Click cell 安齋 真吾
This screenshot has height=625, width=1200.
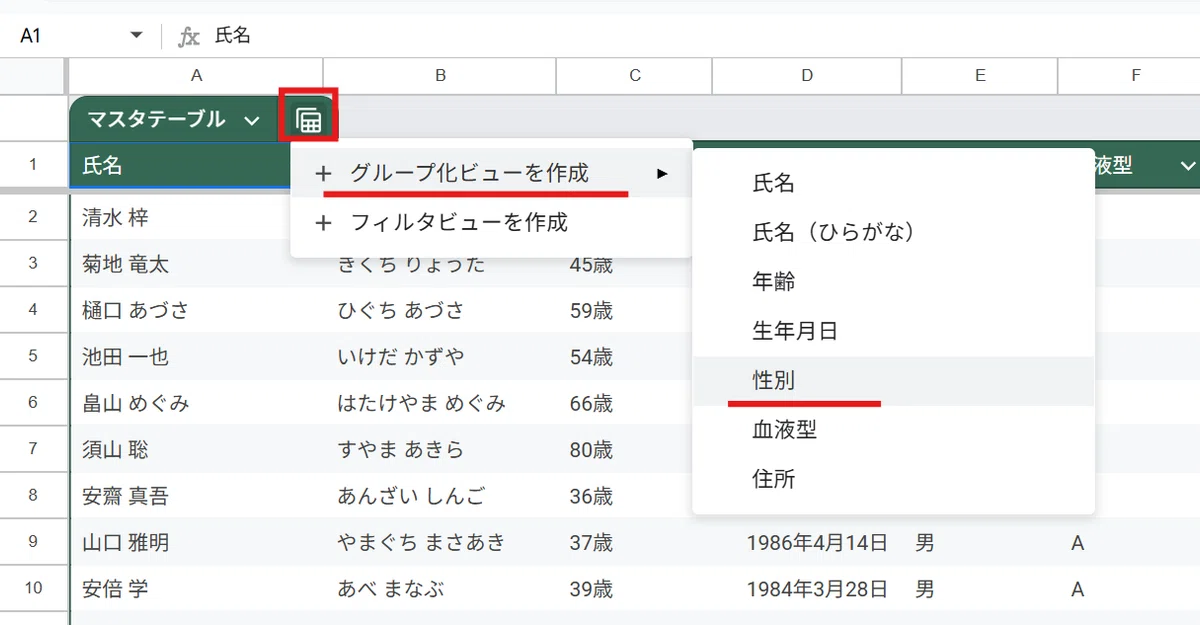(x=197, y=496)
